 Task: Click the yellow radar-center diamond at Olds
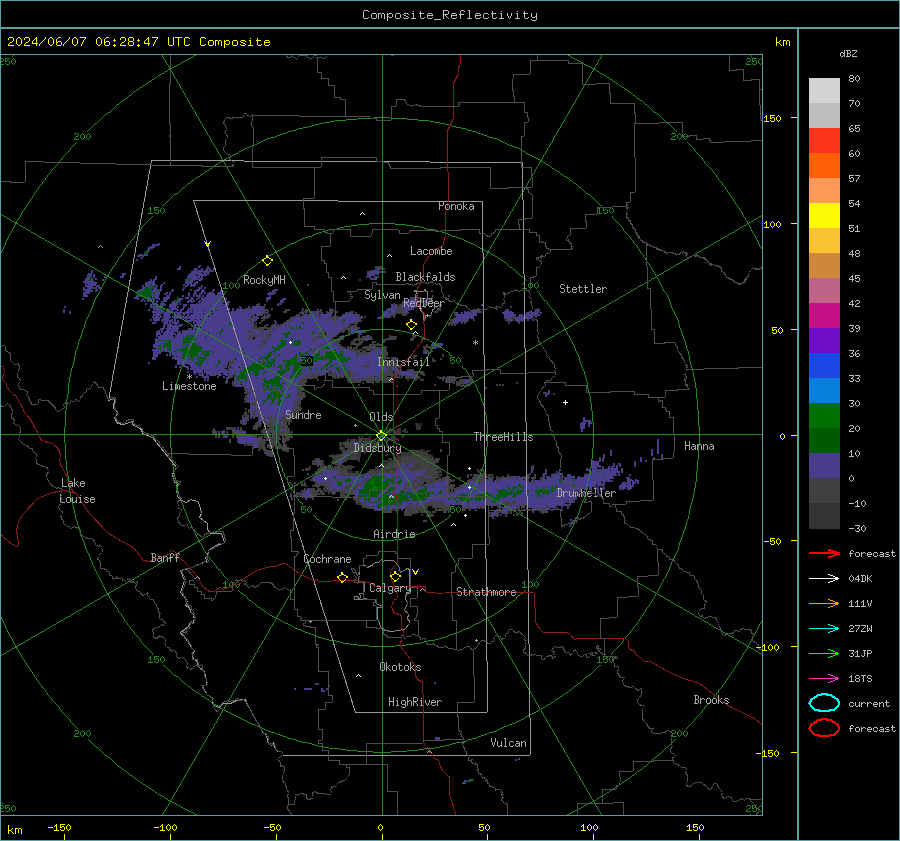[x=381, y=436]
